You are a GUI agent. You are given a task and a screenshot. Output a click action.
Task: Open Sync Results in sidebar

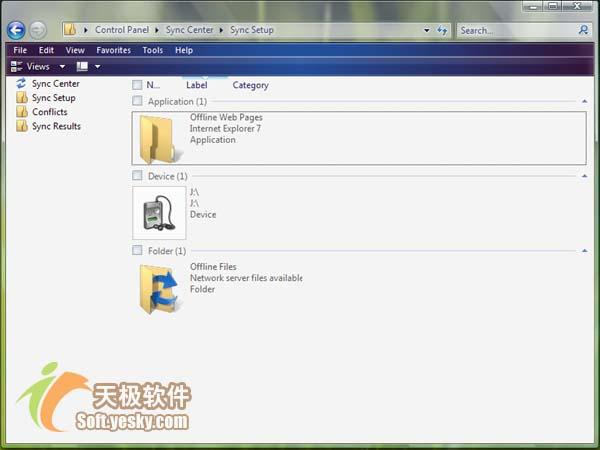[56, 126]
